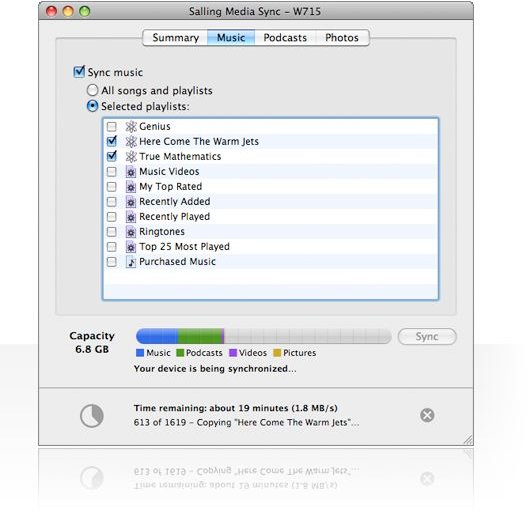Enable the Genius playlist checkbox

111,127
